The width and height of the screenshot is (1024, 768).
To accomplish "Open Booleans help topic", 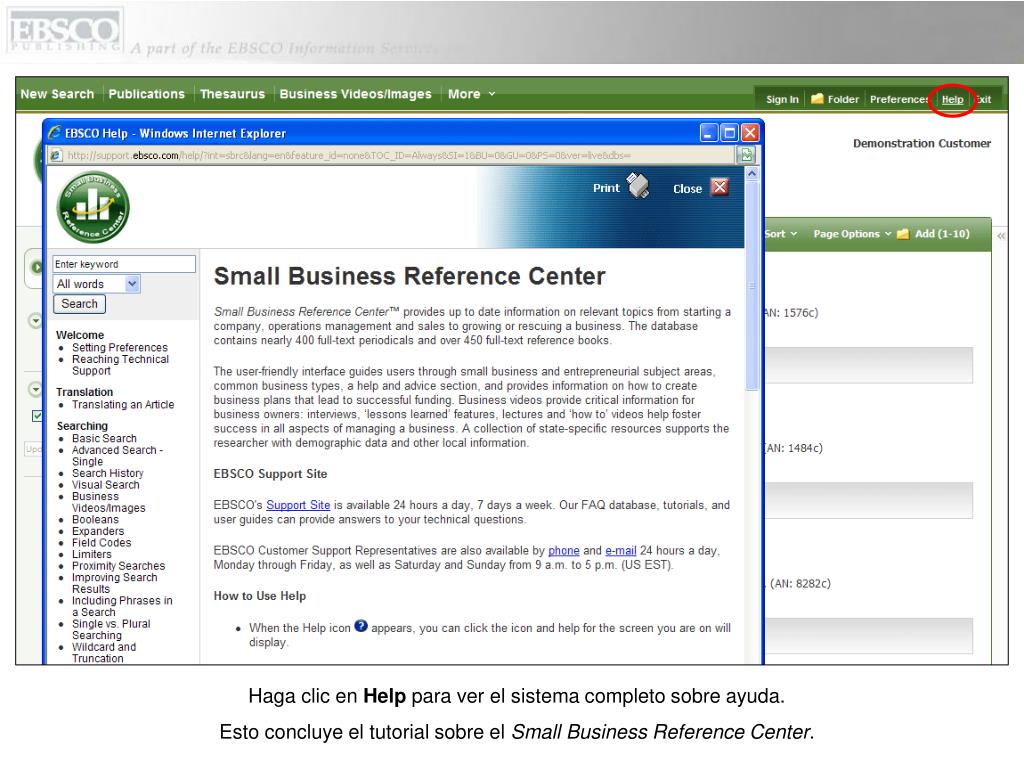I will pyautogui.click(x=95, y=519).
